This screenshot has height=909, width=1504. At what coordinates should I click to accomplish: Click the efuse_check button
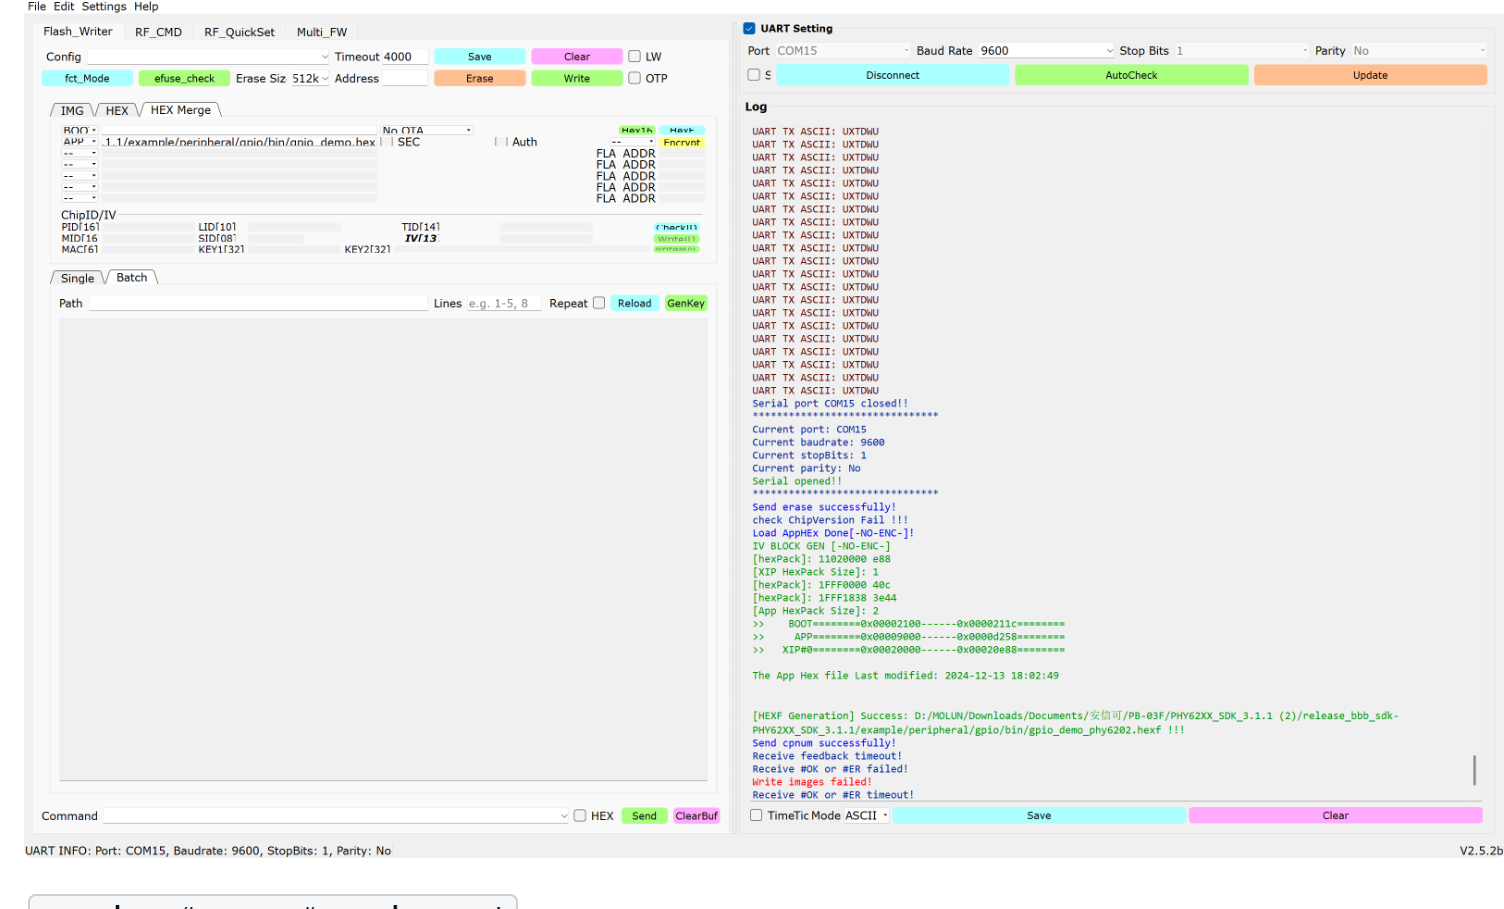(184, 78)
